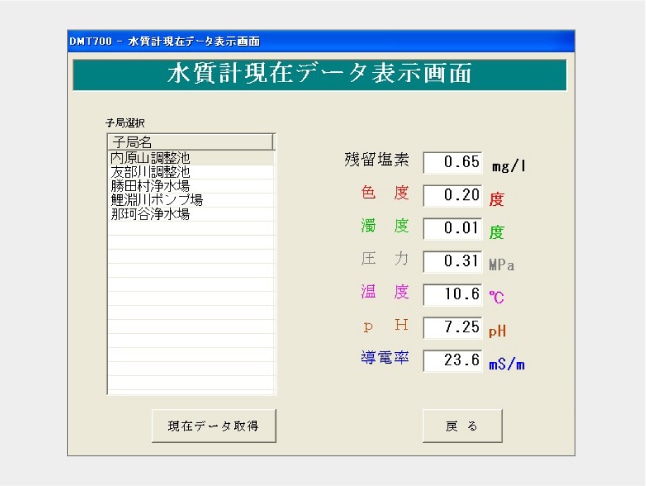Select 友部川調整池 from the list
Screen dimensions: 646x486
[x=150, y=172]
